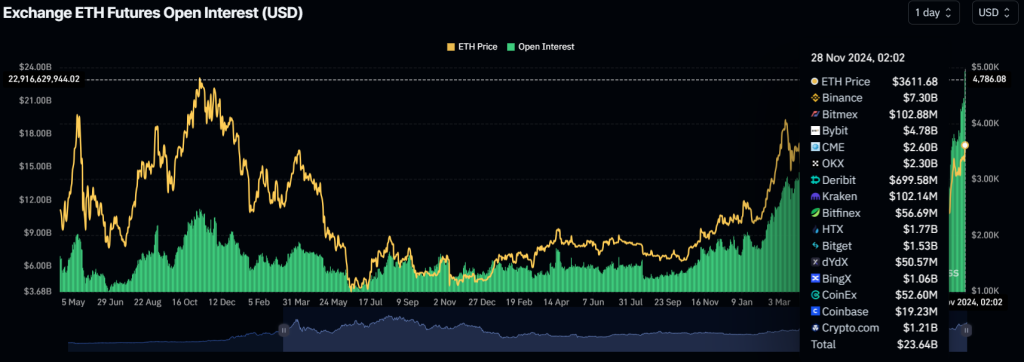Click the Exchange ETH Futures chart title

pyautogui.click(x=153, y=13)
